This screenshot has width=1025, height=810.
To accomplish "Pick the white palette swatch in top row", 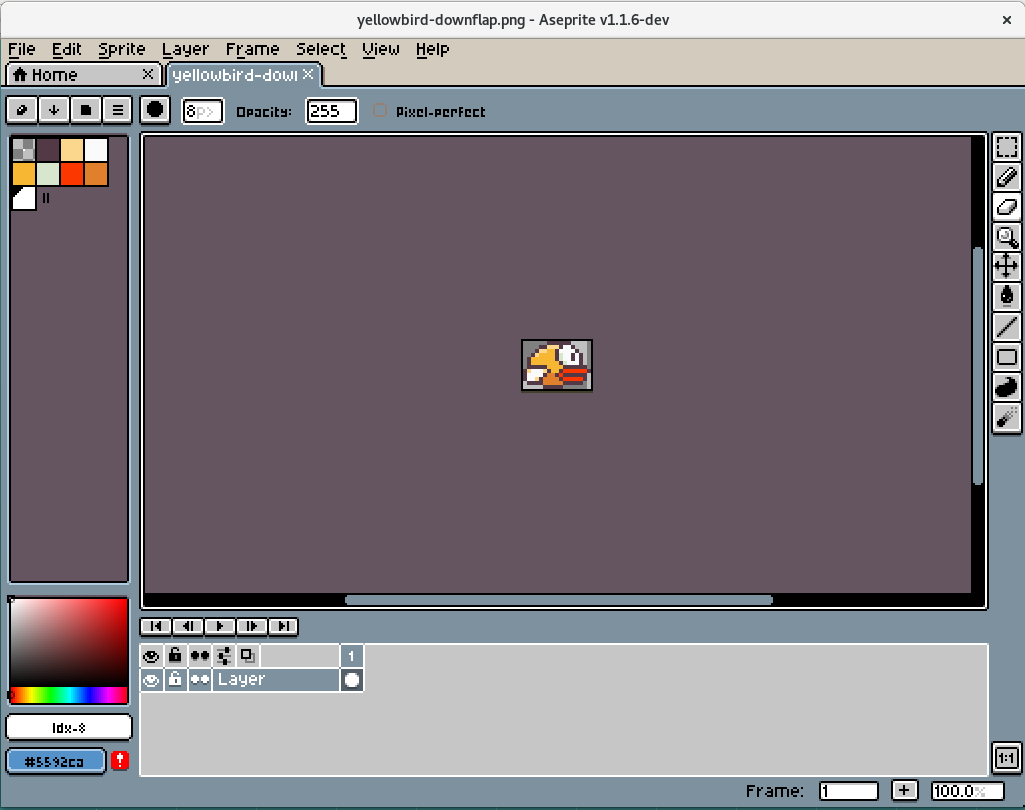I will coord(96,150).
